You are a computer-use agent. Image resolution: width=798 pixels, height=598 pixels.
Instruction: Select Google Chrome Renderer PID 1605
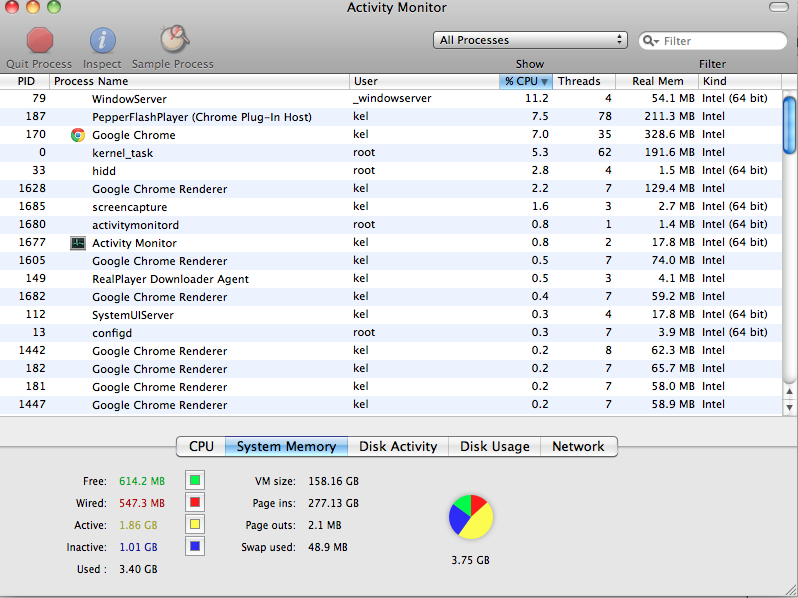391,261
